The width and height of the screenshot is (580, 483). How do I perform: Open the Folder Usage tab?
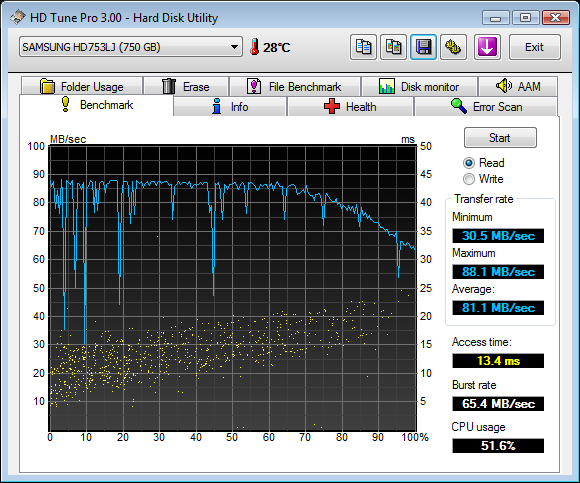tap(82, 87)
